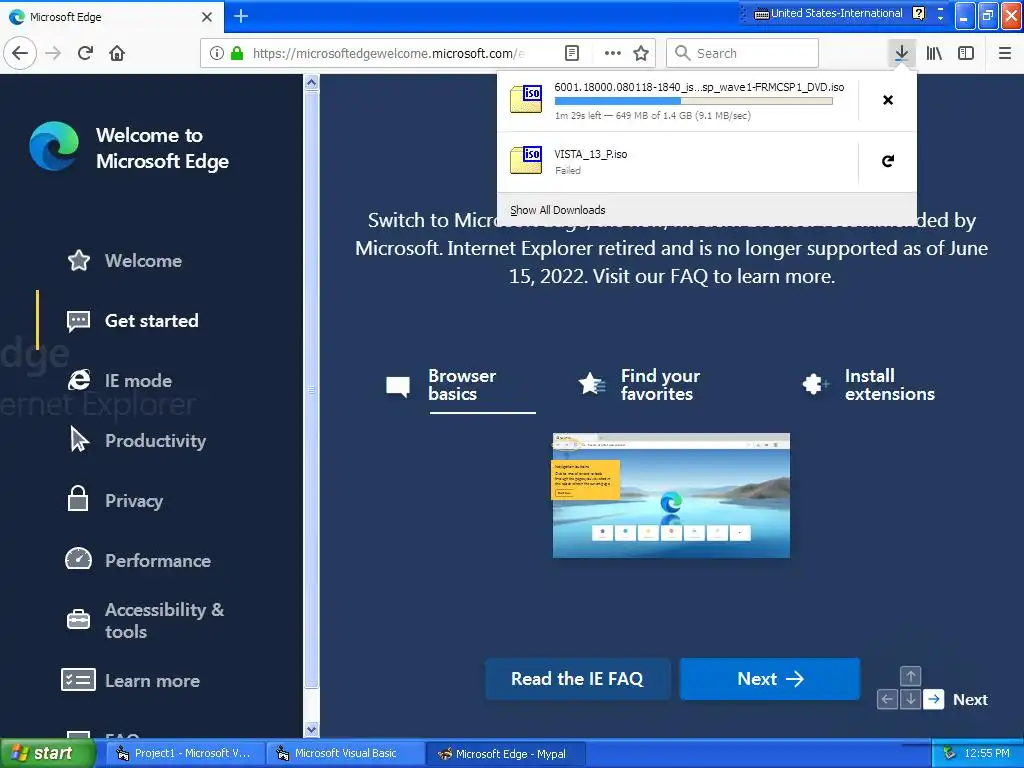Open the page actions three-dot menu
The image size is (1024, 768).
[612, 53]
